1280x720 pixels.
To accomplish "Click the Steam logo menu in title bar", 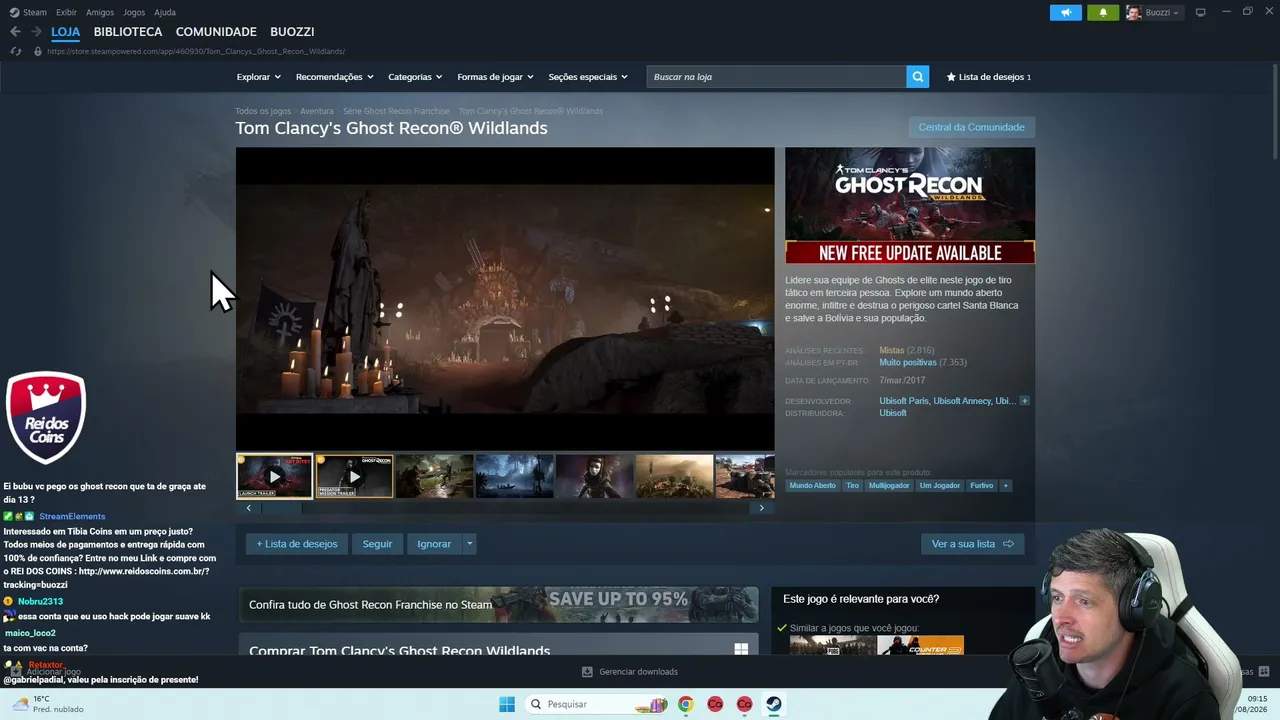I will [28, 13].
